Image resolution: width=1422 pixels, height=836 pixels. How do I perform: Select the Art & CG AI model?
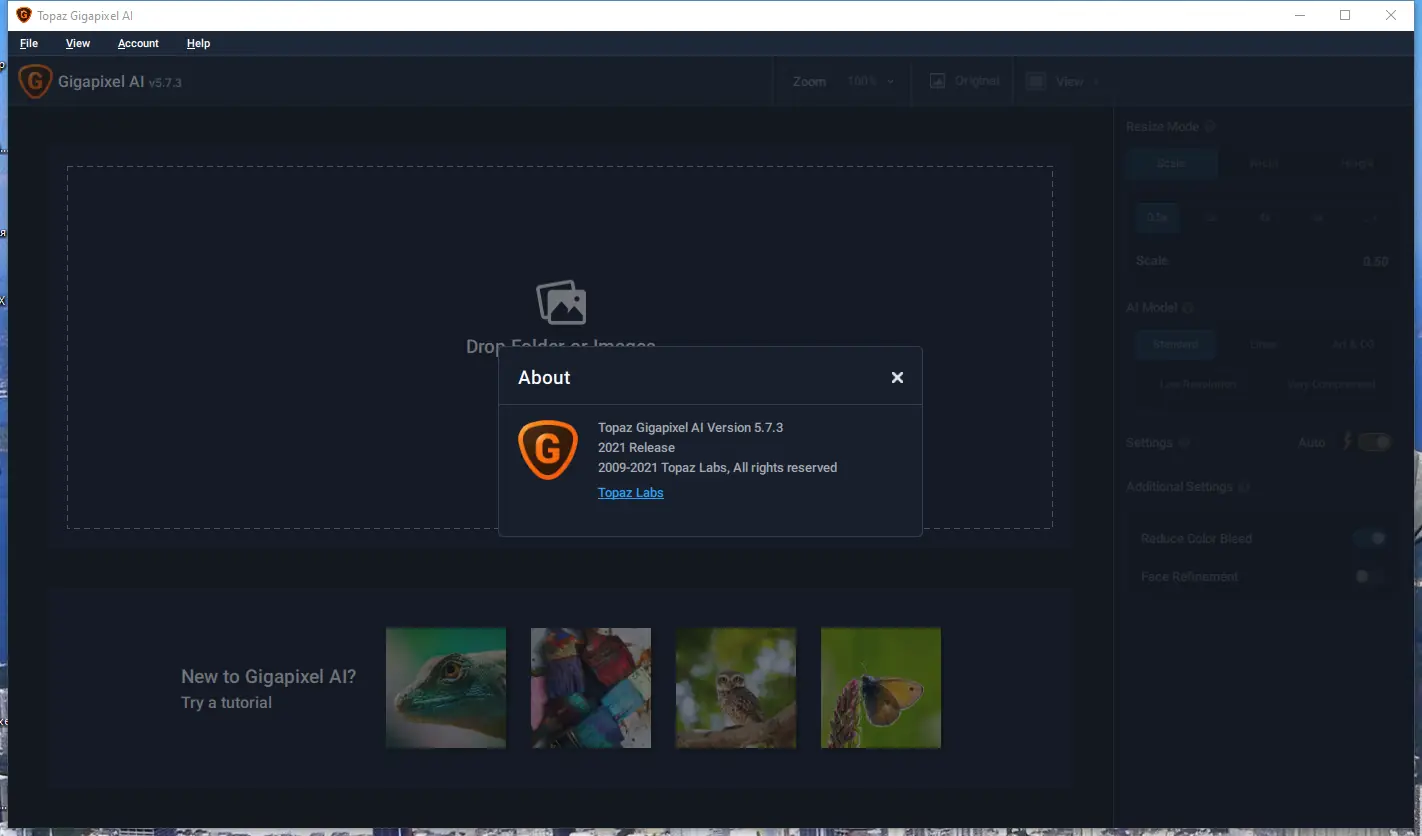(1352, 344)
